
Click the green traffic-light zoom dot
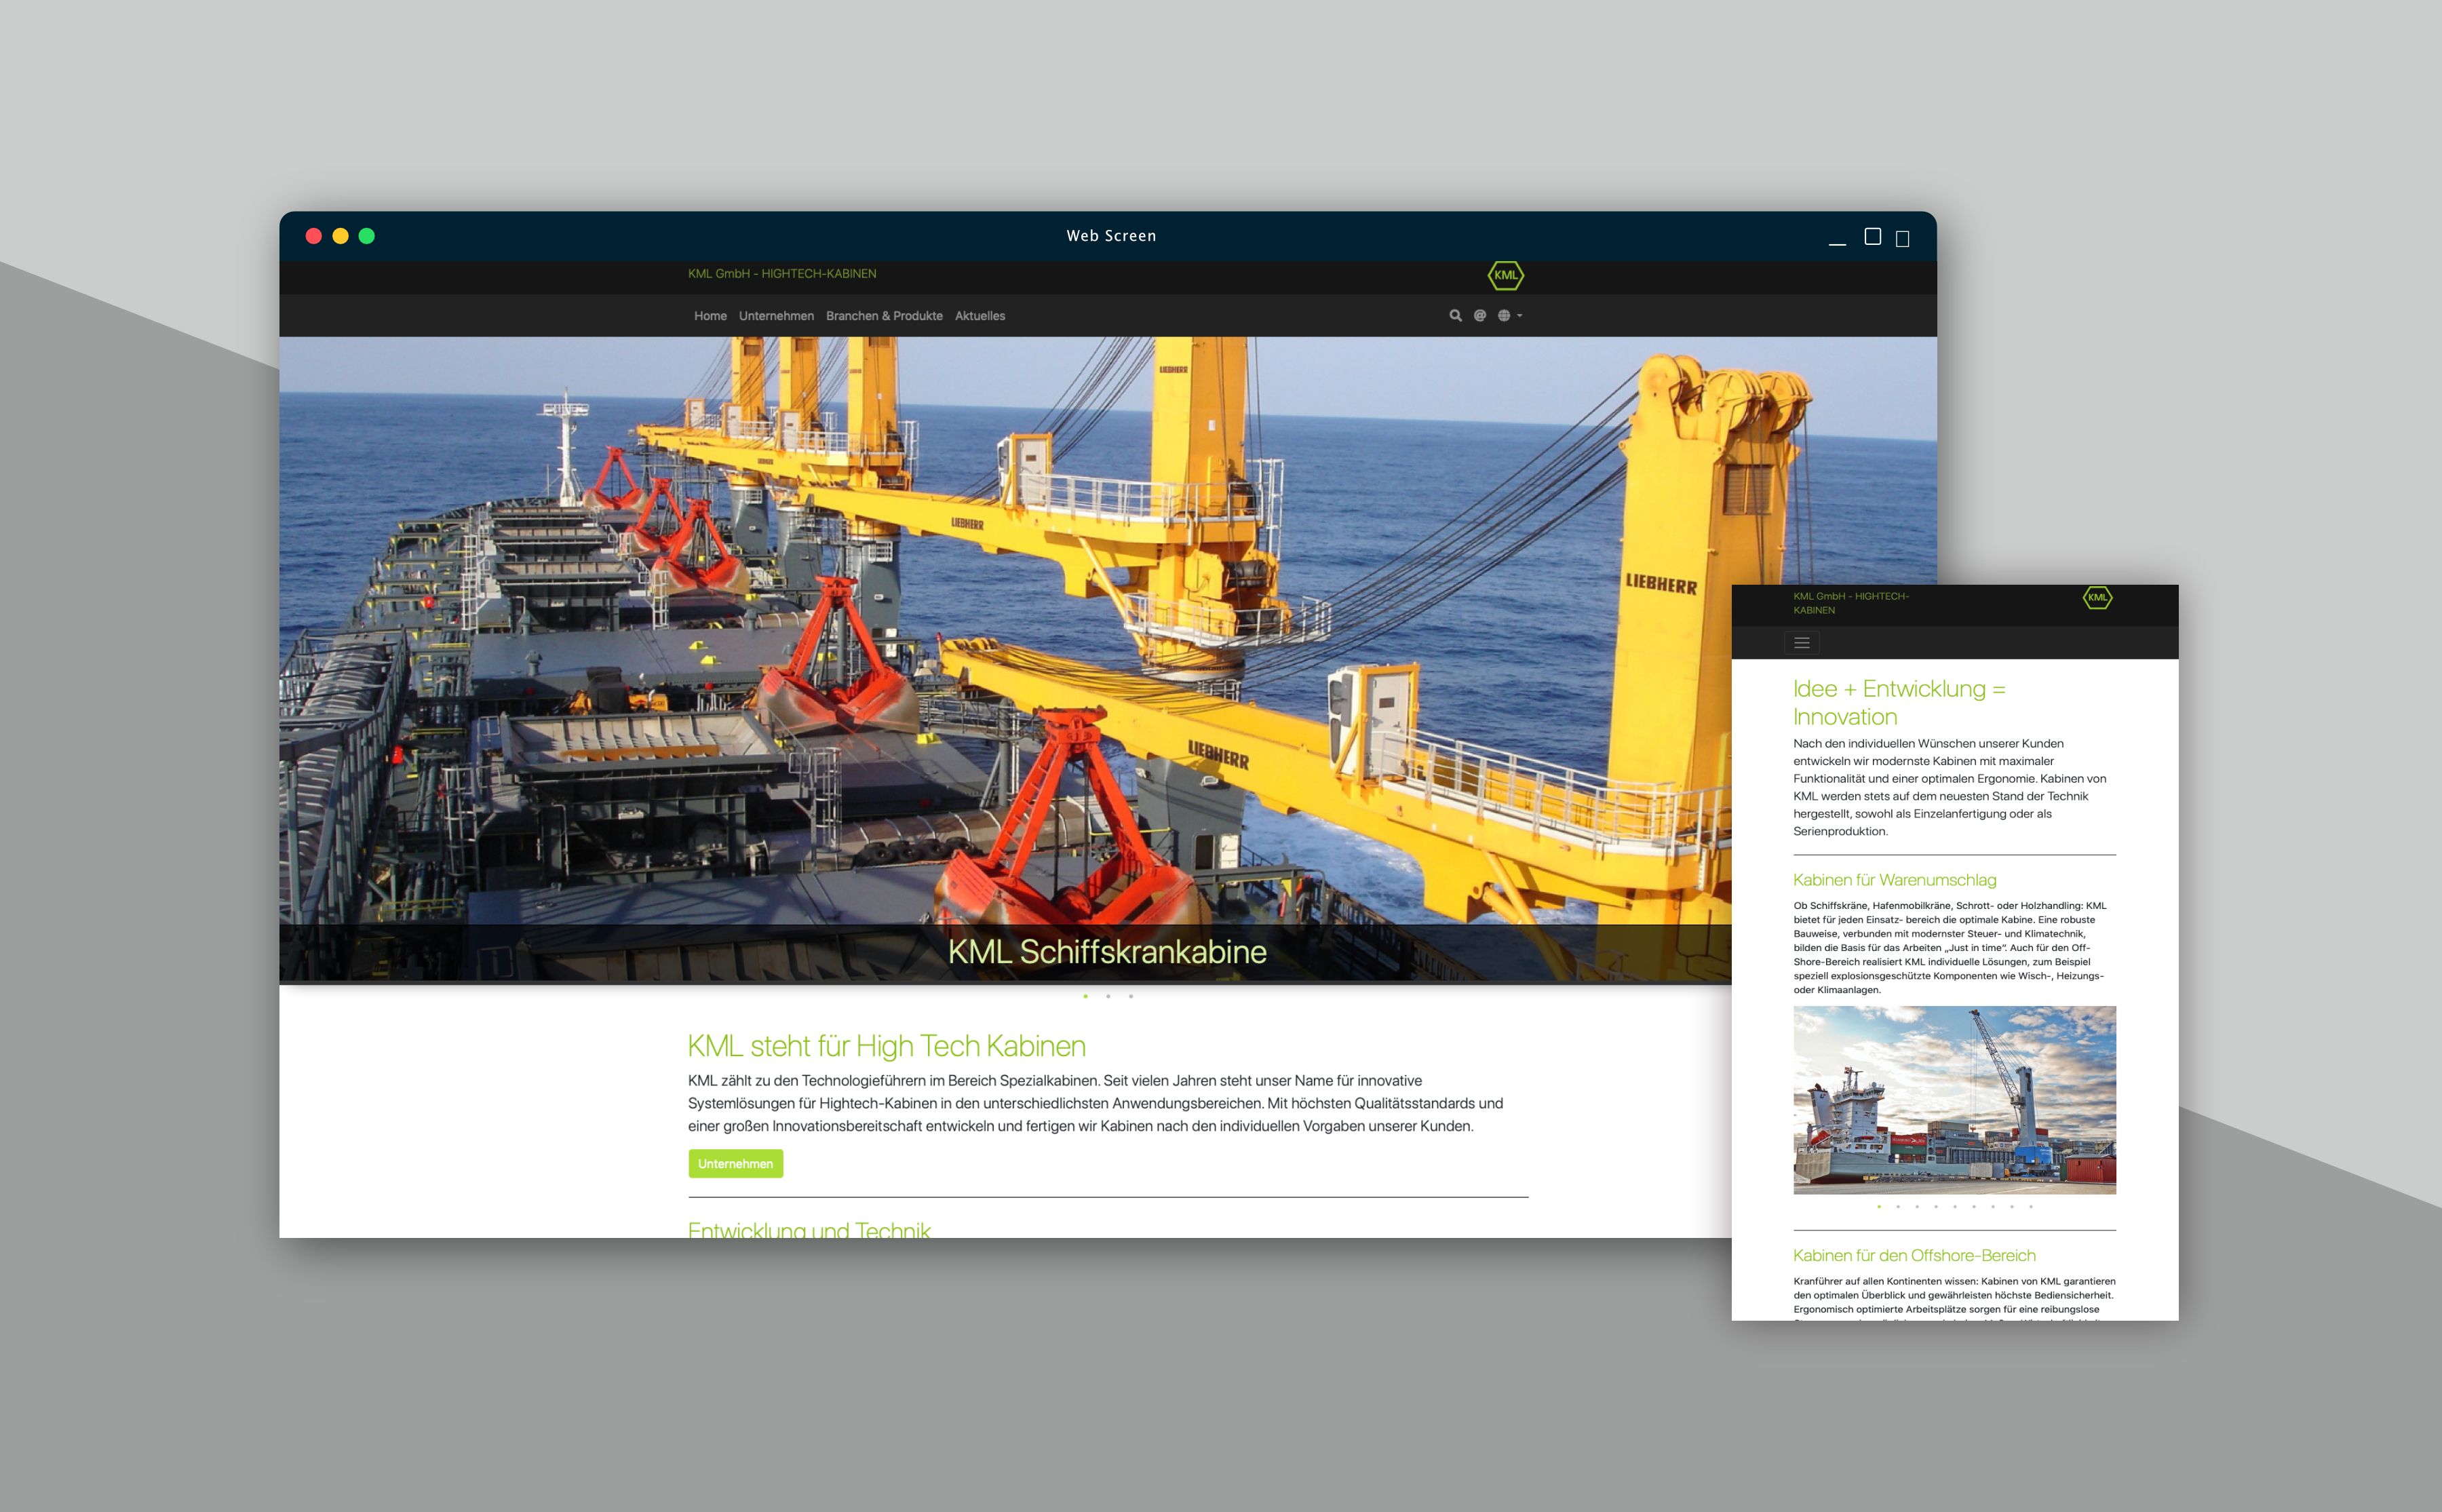click(x=367, y=236)
